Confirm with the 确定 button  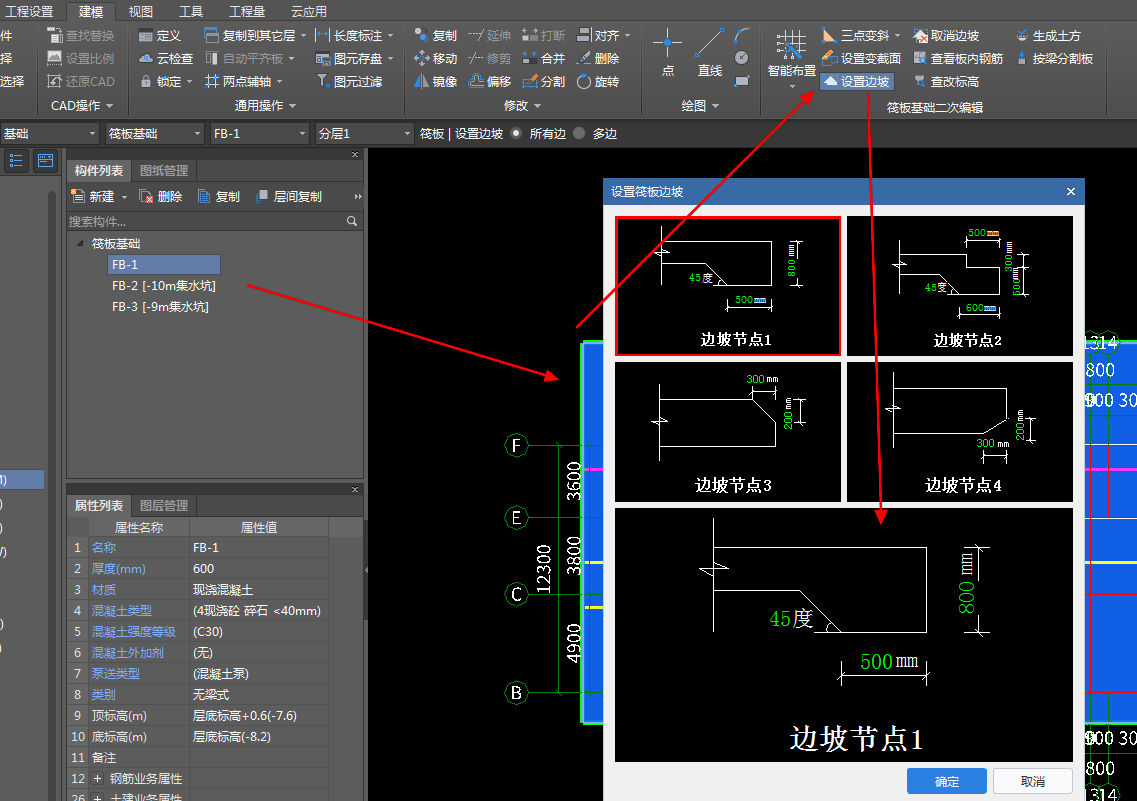point(946,781)
